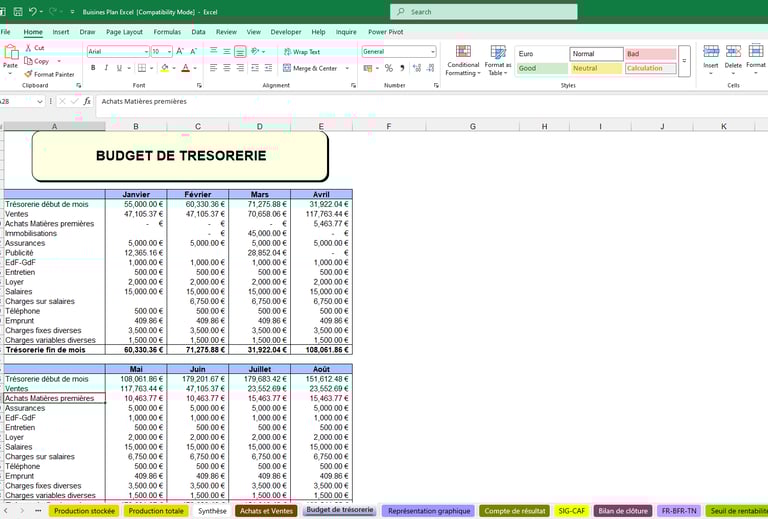Align text right
This screenshot has width=768, height=519.
coord(240,68)
